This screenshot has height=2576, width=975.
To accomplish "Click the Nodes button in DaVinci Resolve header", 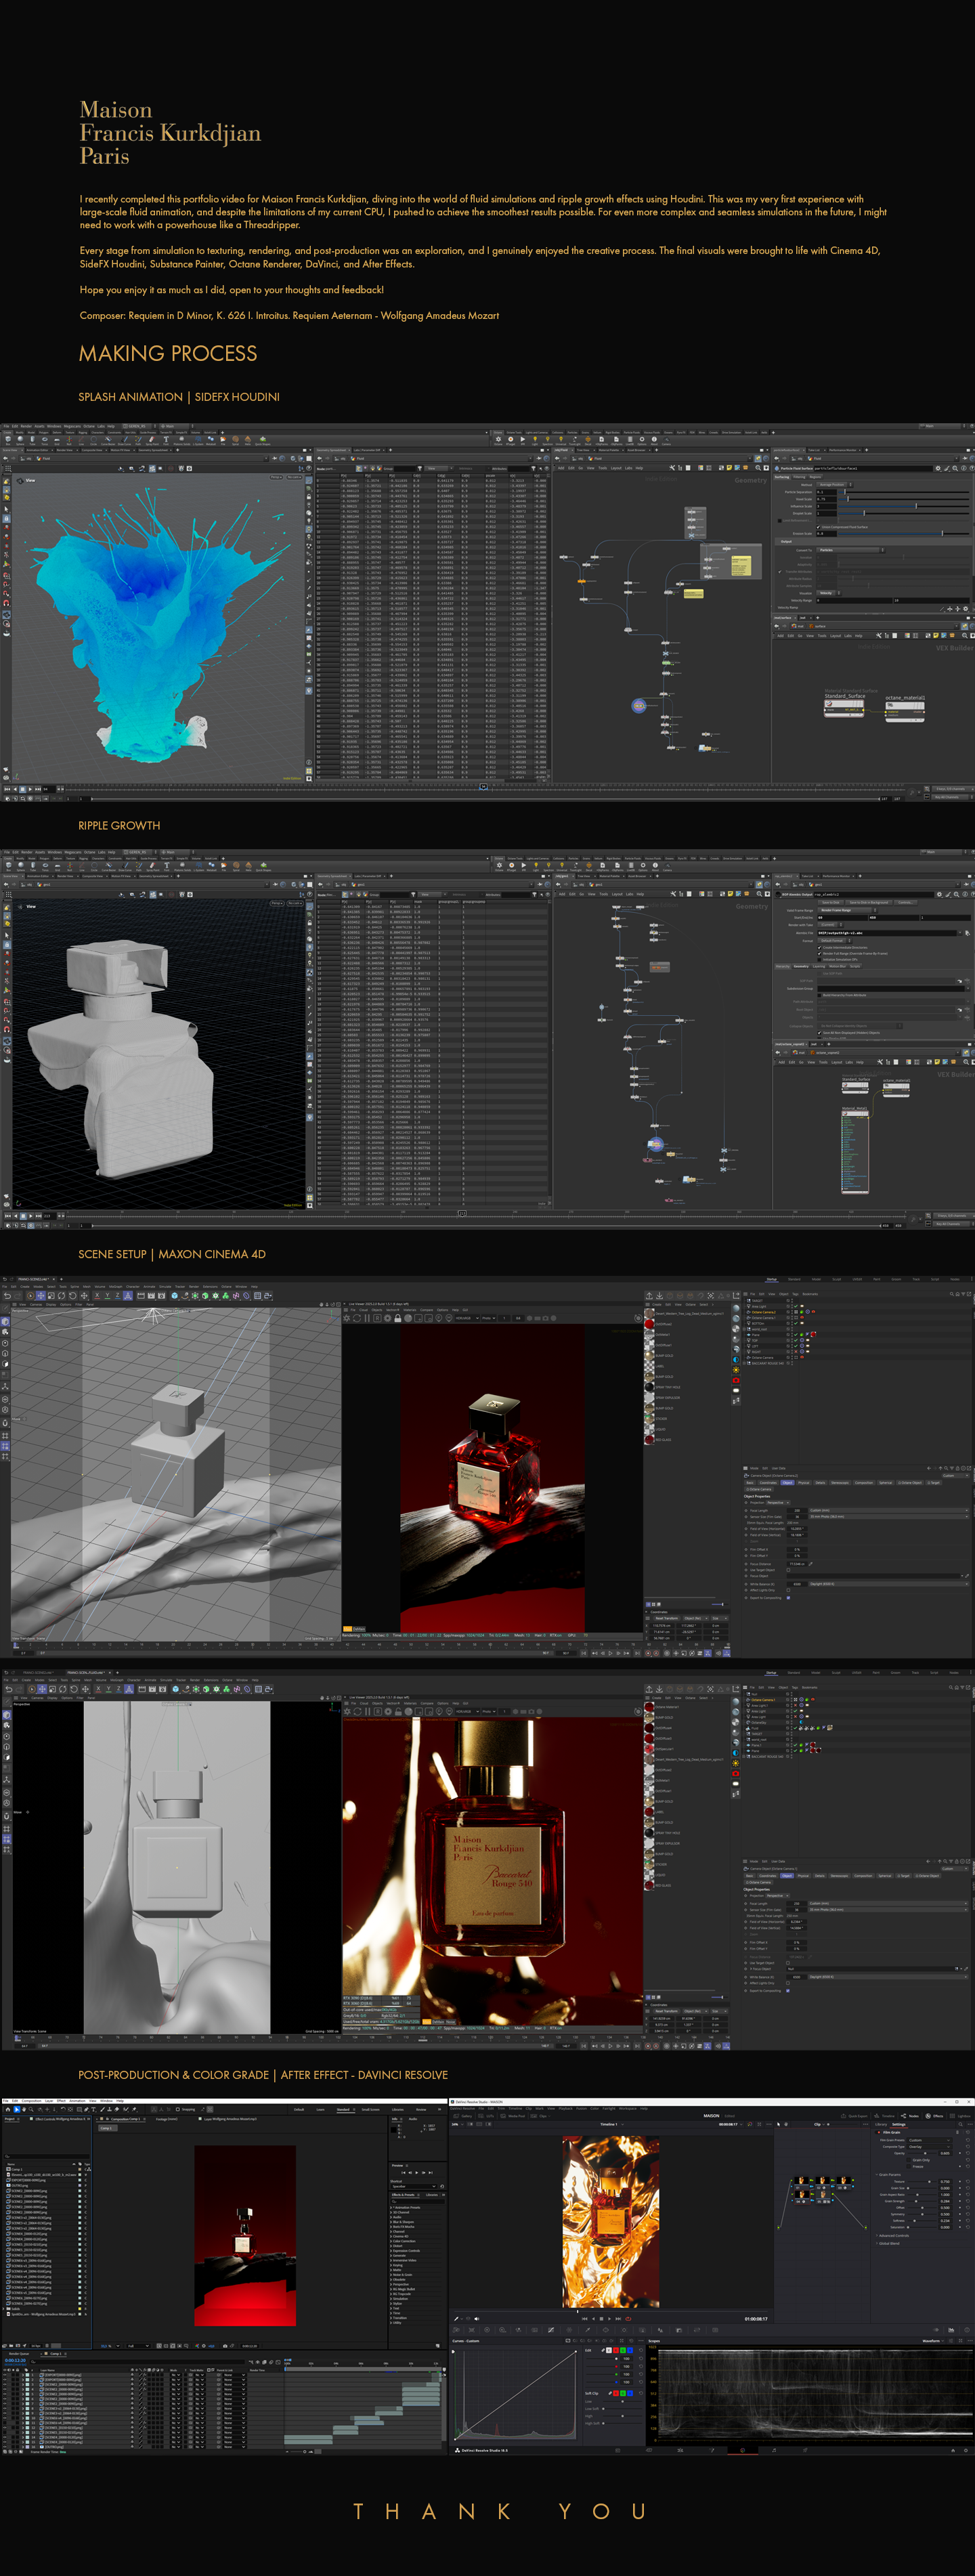I will [910, 2116].
